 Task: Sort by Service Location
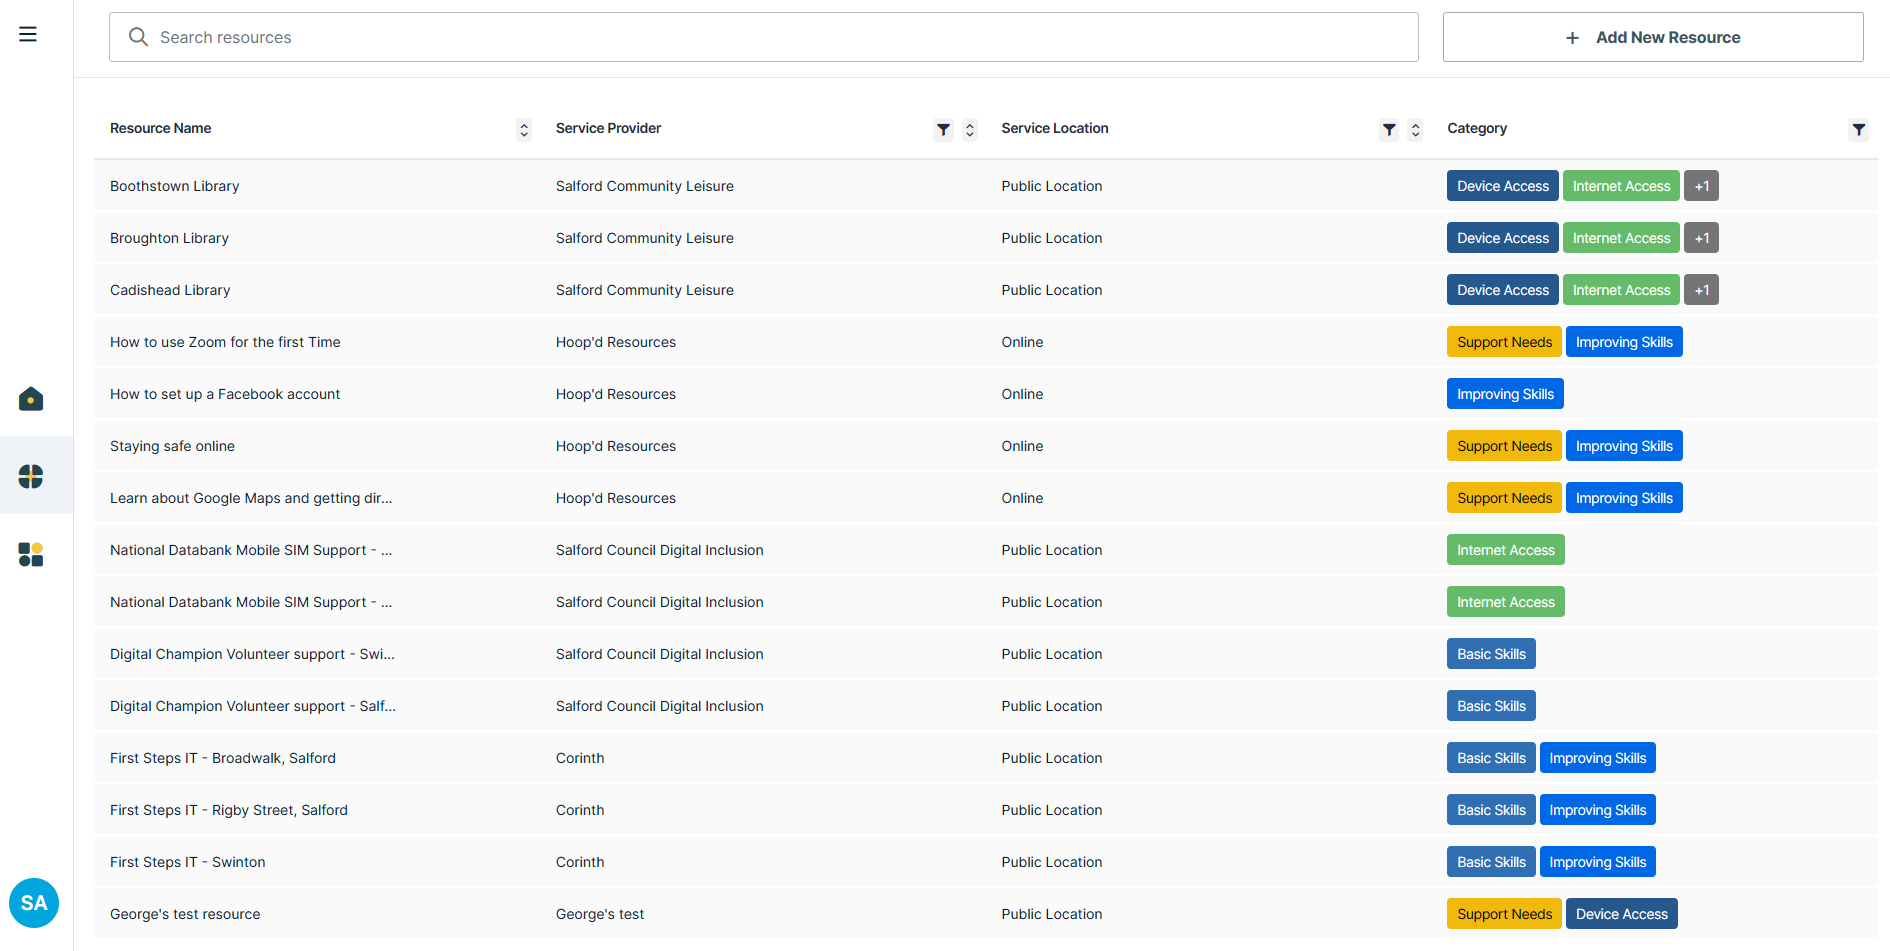(x=1415, y=129)
